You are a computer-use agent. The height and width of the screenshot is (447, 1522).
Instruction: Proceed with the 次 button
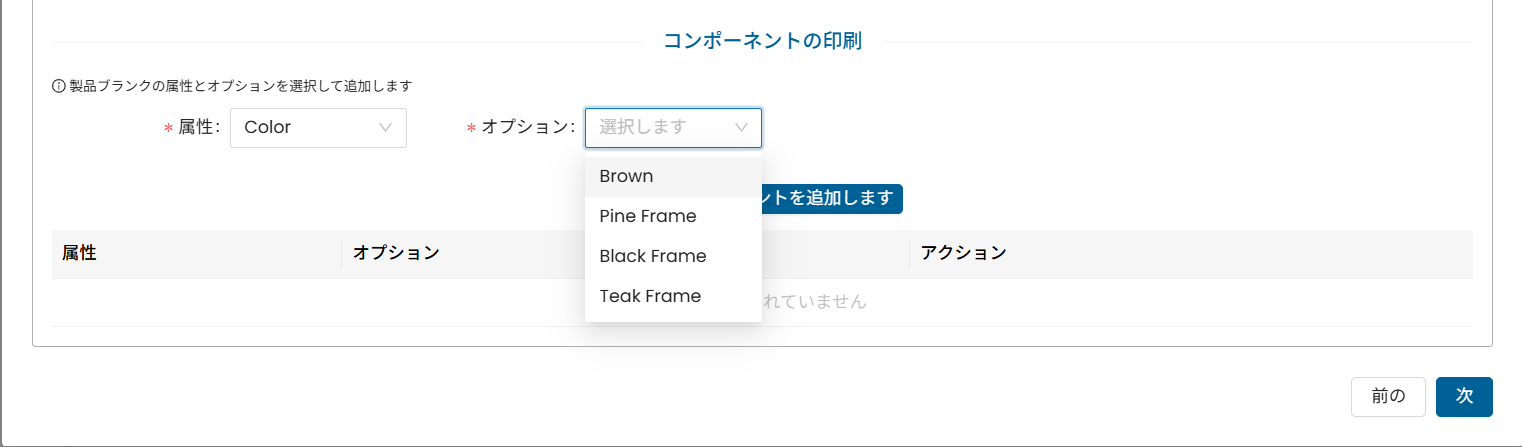tap(1464, 396)
